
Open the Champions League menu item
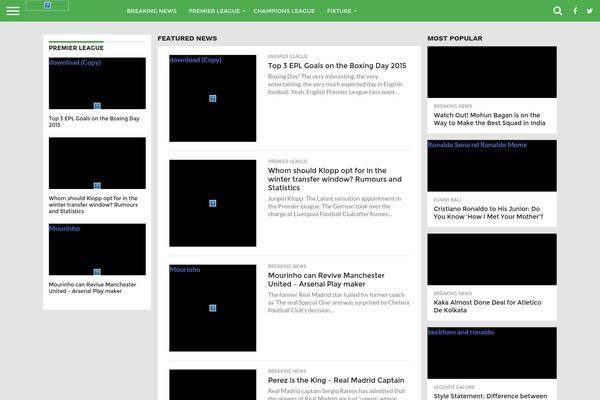pos(284,11)
